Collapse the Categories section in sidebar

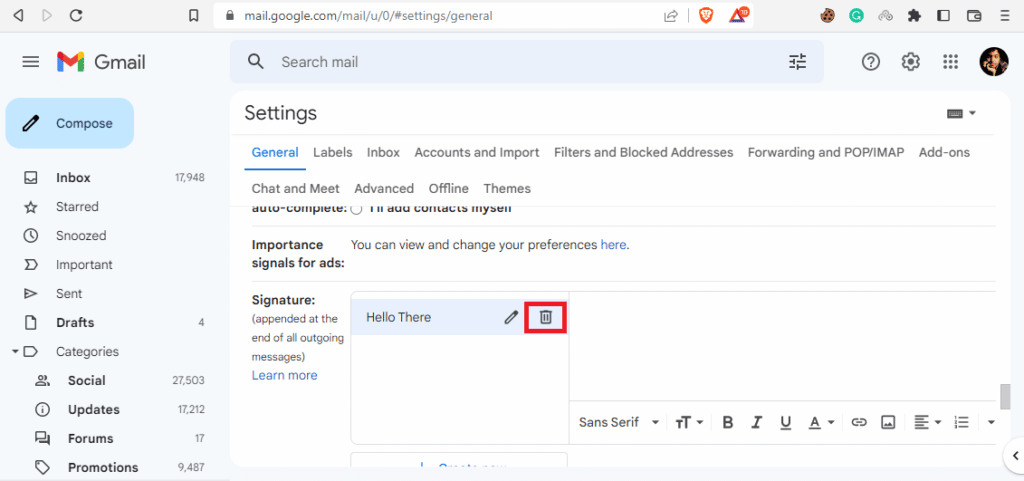point(15,352)
